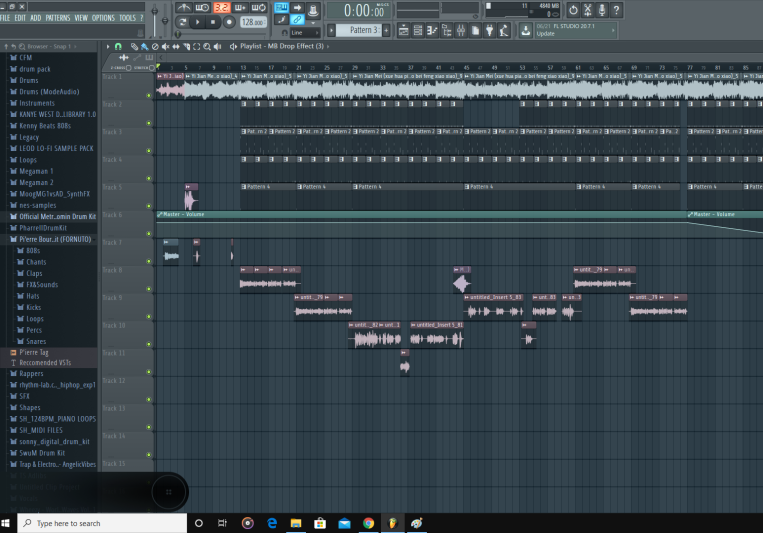
Task: Select the playlist Paint brush tool
Action: tap(145, 46)
